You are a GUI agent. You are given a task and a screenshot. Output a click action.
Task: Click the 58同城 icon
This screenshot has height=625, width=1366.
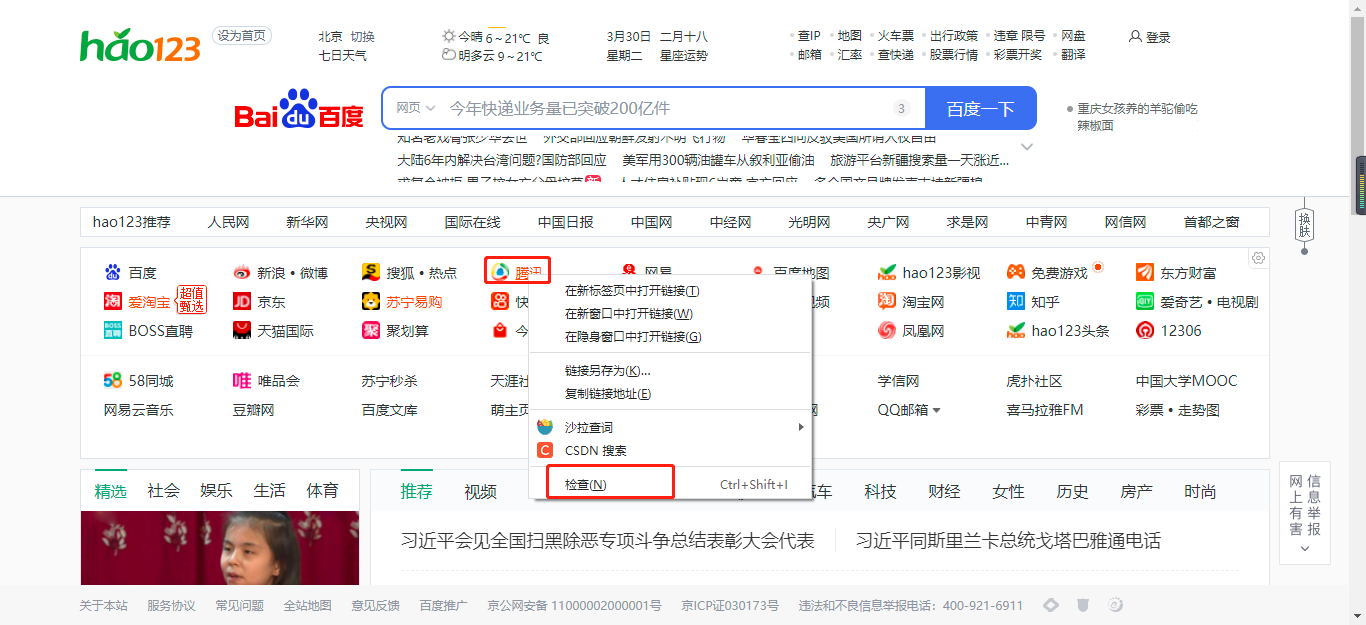112,381
